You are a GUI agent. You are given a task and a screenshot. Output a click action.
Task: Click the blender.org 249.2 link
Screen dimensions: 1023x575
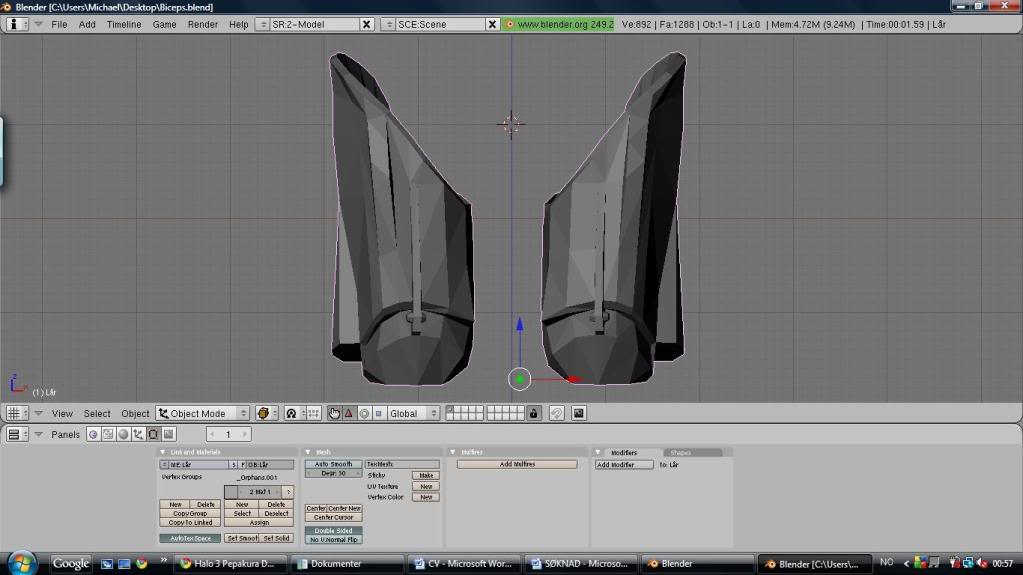[558, 24]
